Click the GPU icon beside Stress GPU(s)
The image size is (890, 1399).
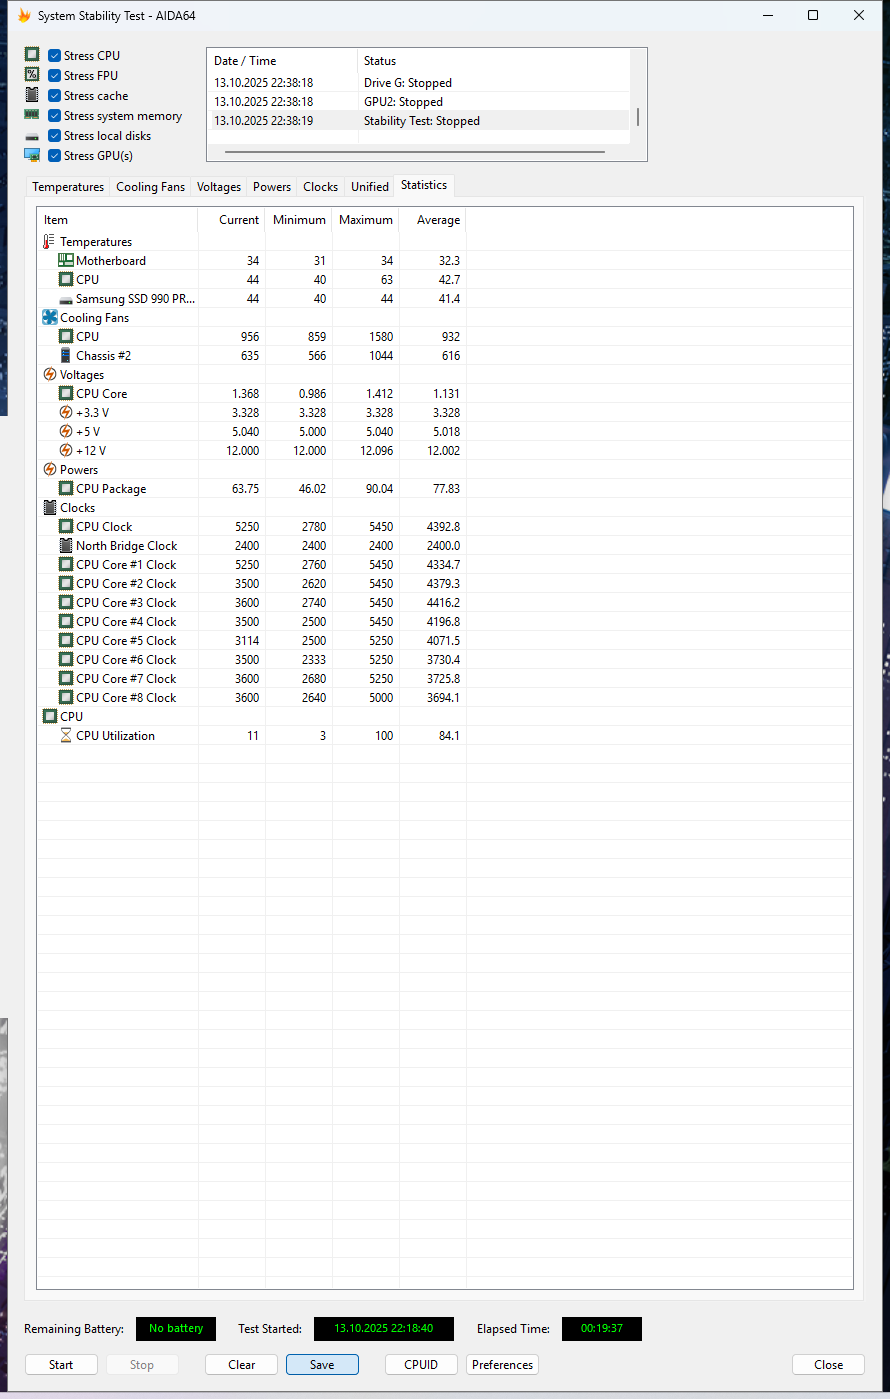(31, 155)
